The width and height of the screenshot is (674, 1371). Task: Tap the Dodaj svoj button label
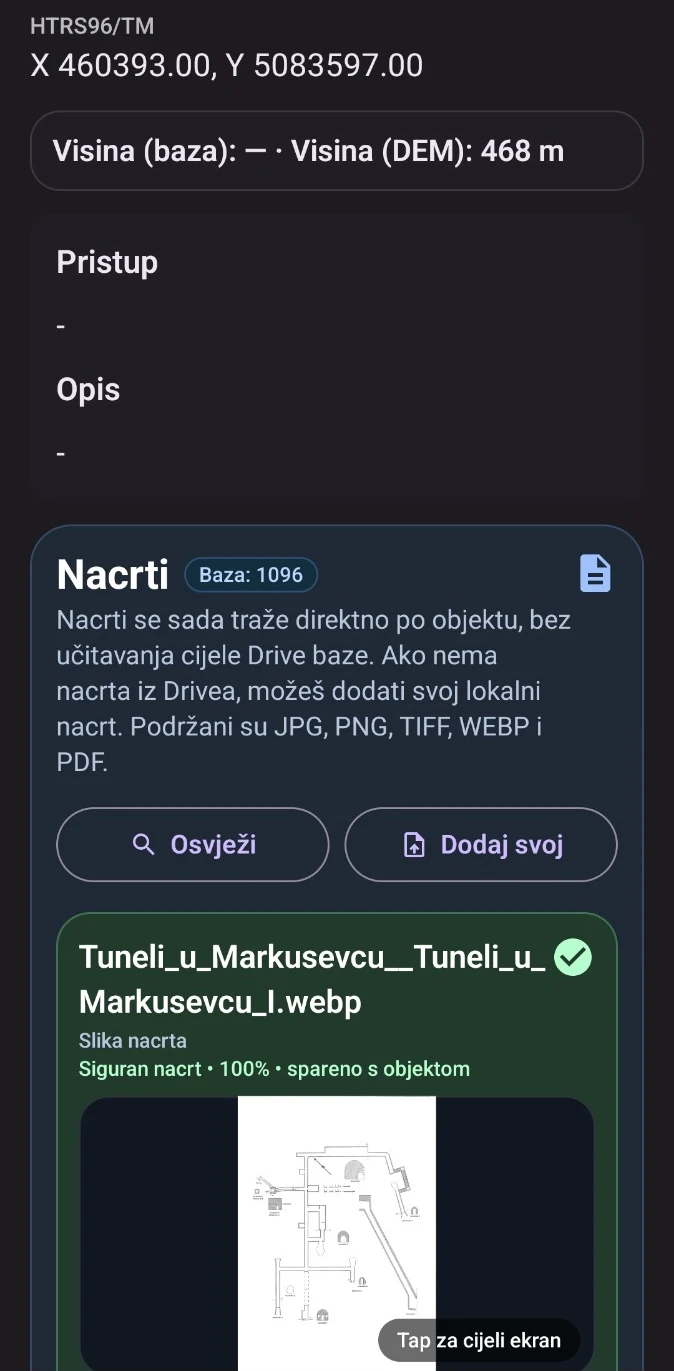(502, 845)
